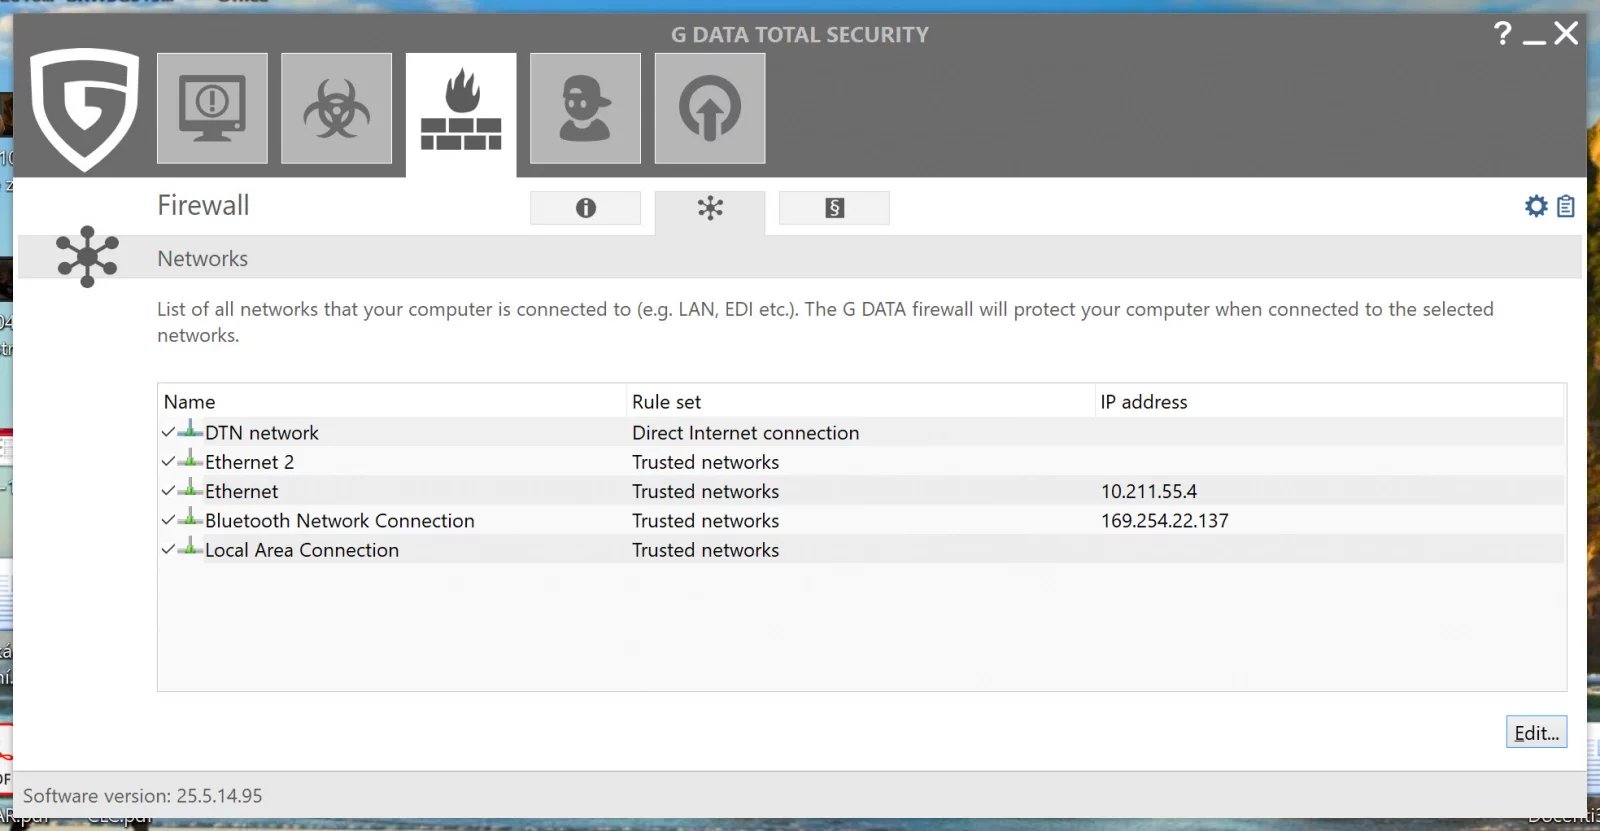The image size is (1600, 831).
Task: Uncheck the Bluetooth Network Connection checkbox
Action: 168,520
